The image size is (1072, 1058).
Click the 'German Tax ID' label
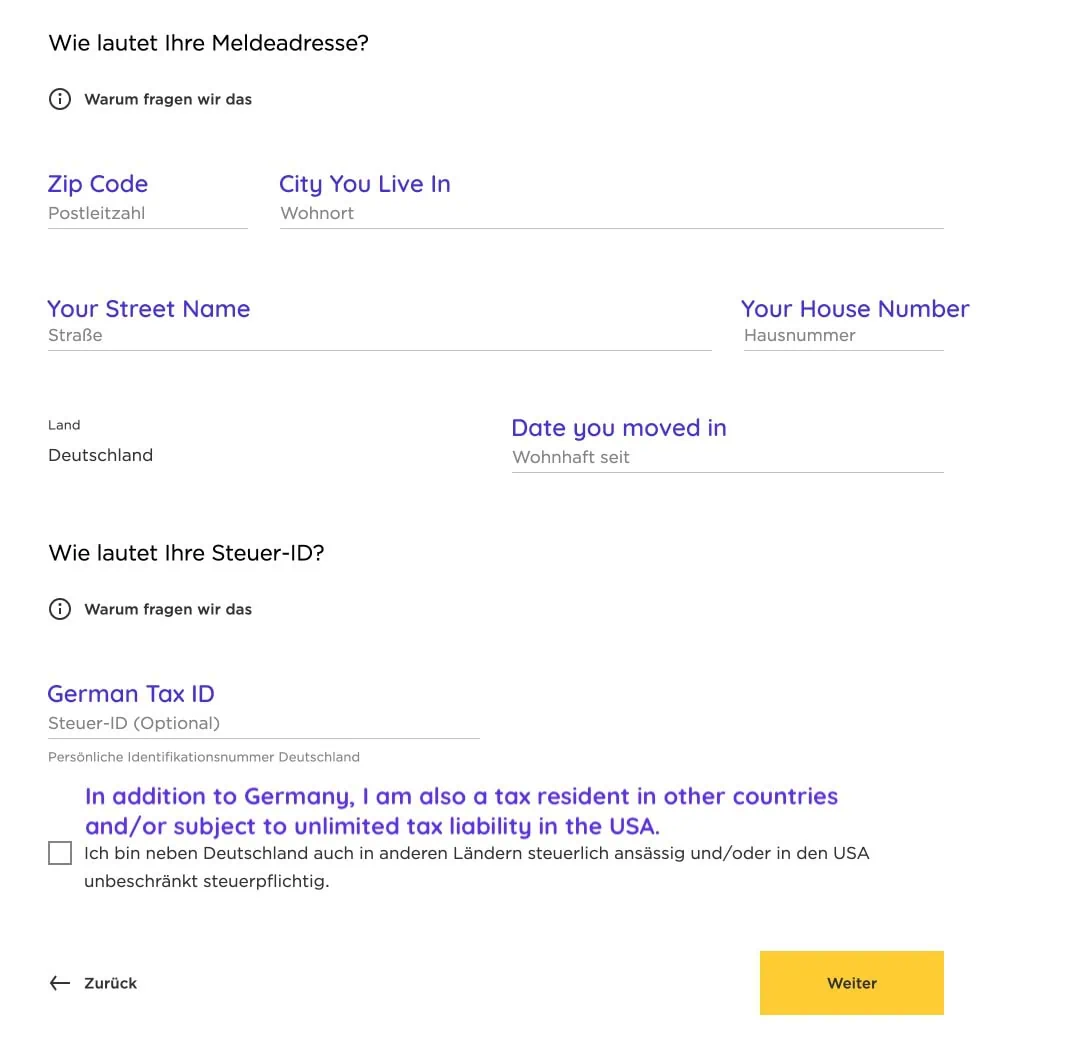click(131, 693)
